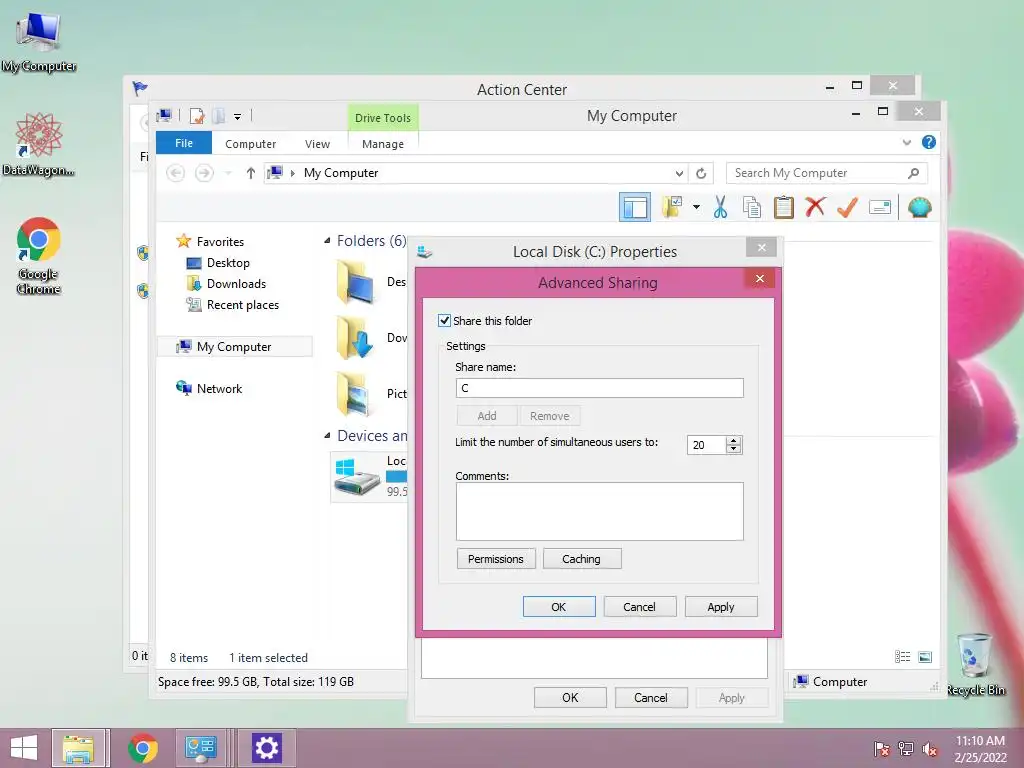
Task: Click Permissions button in Advanced Sharing
Action: (x=496, y=559)
